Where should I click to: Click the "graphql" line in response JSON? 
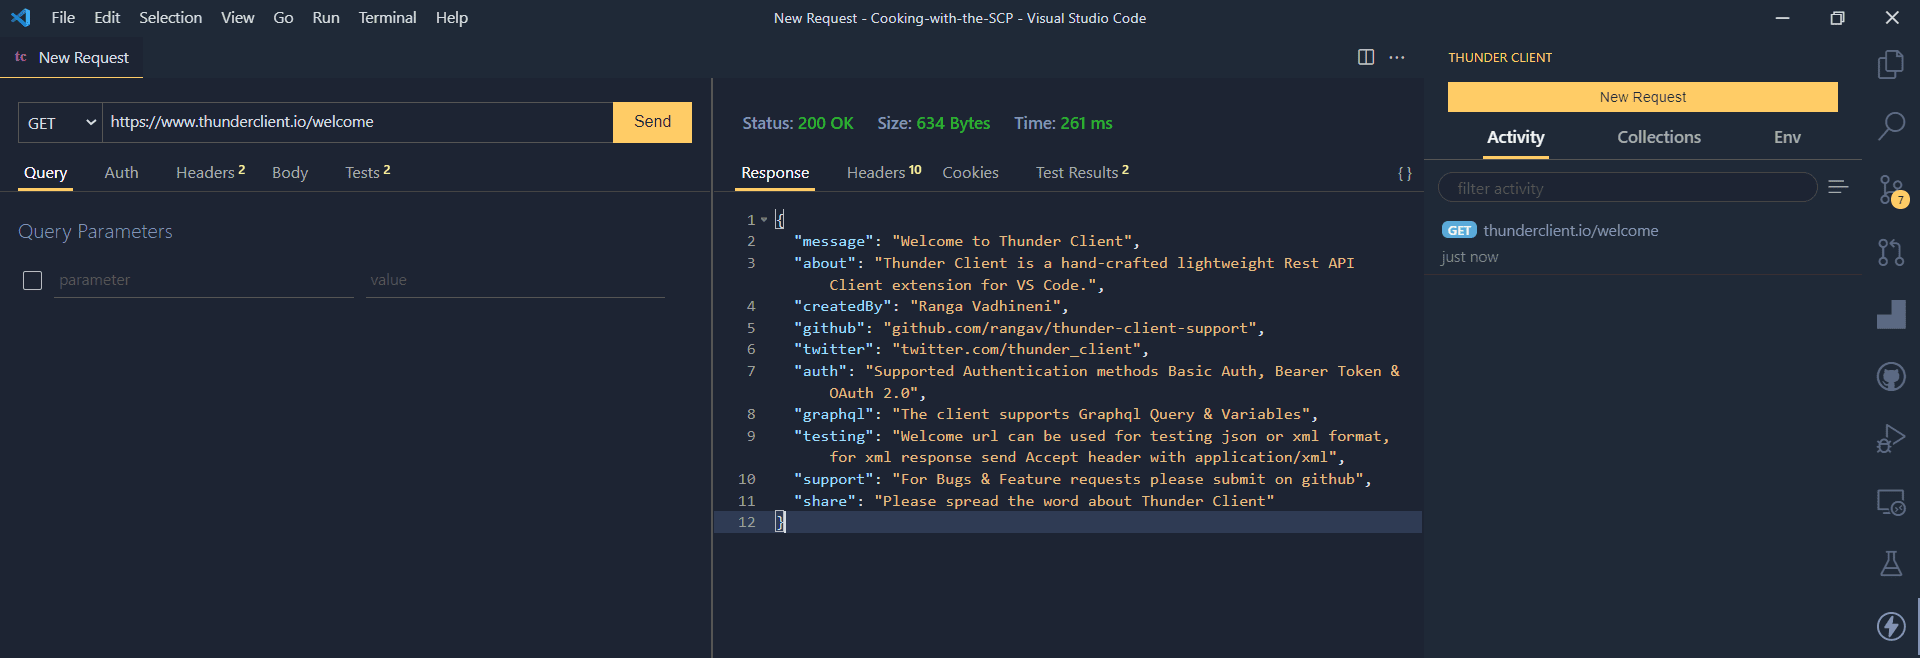point(1056,414)
